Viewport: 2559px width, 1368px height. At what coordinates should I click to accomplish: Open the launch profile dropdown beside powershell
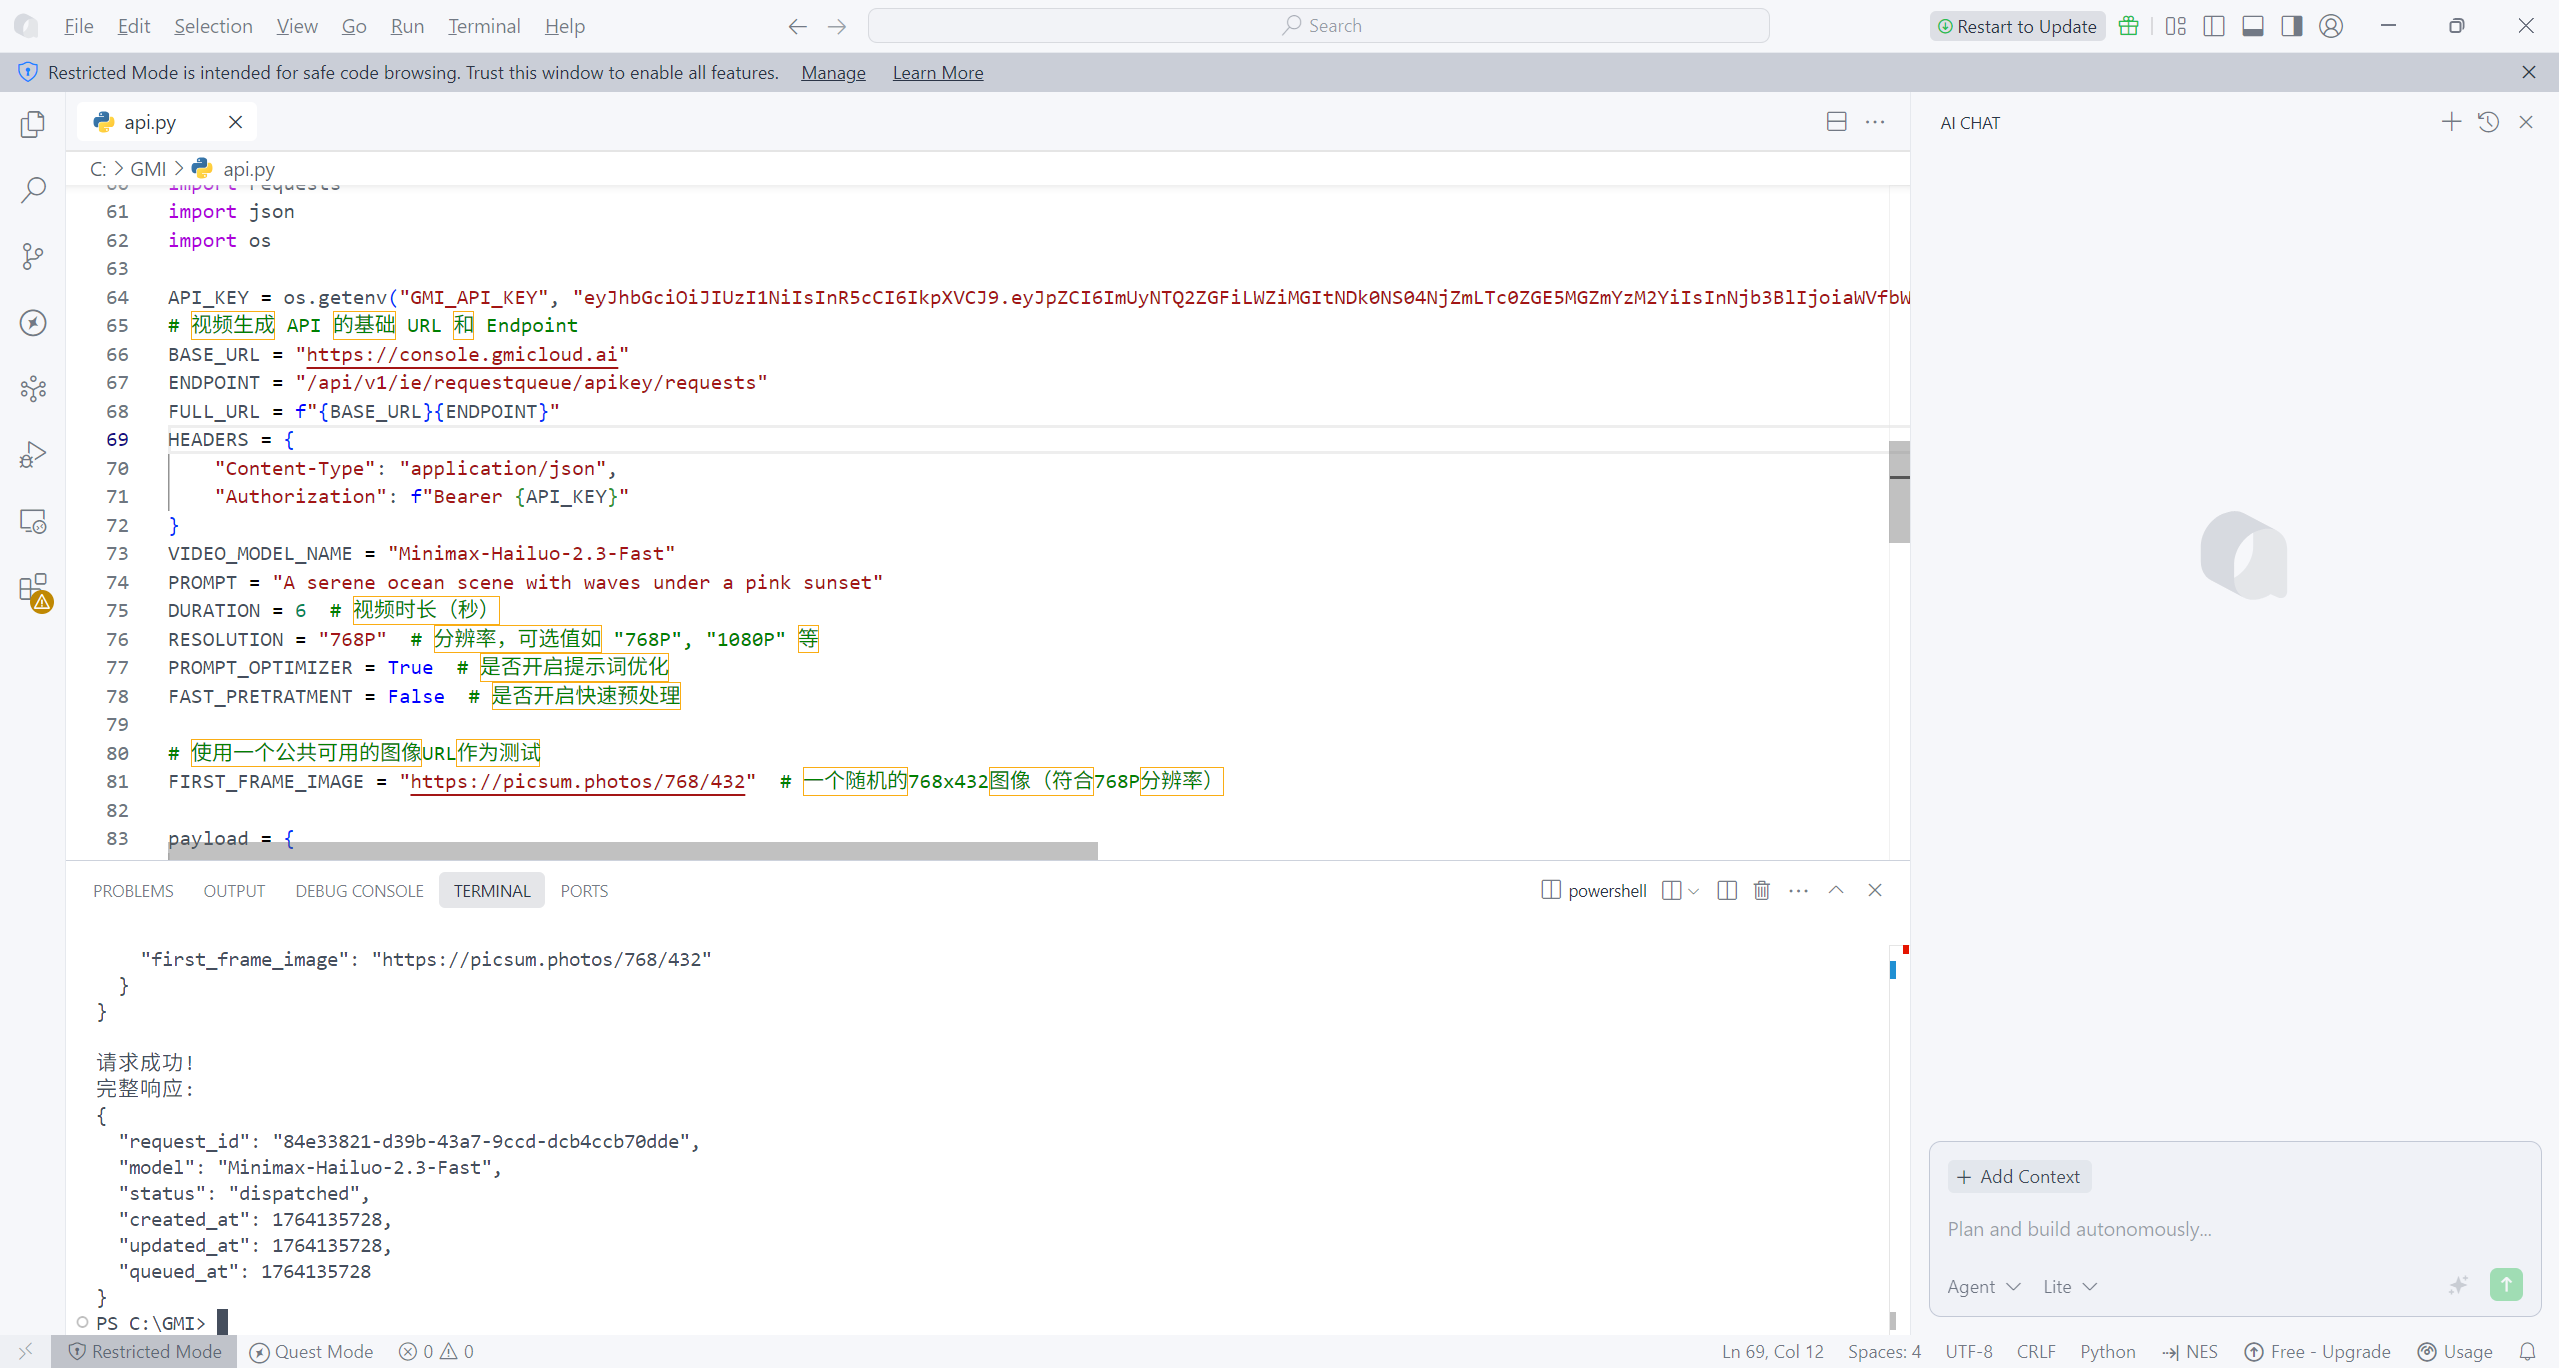[x=1693, y=891]
